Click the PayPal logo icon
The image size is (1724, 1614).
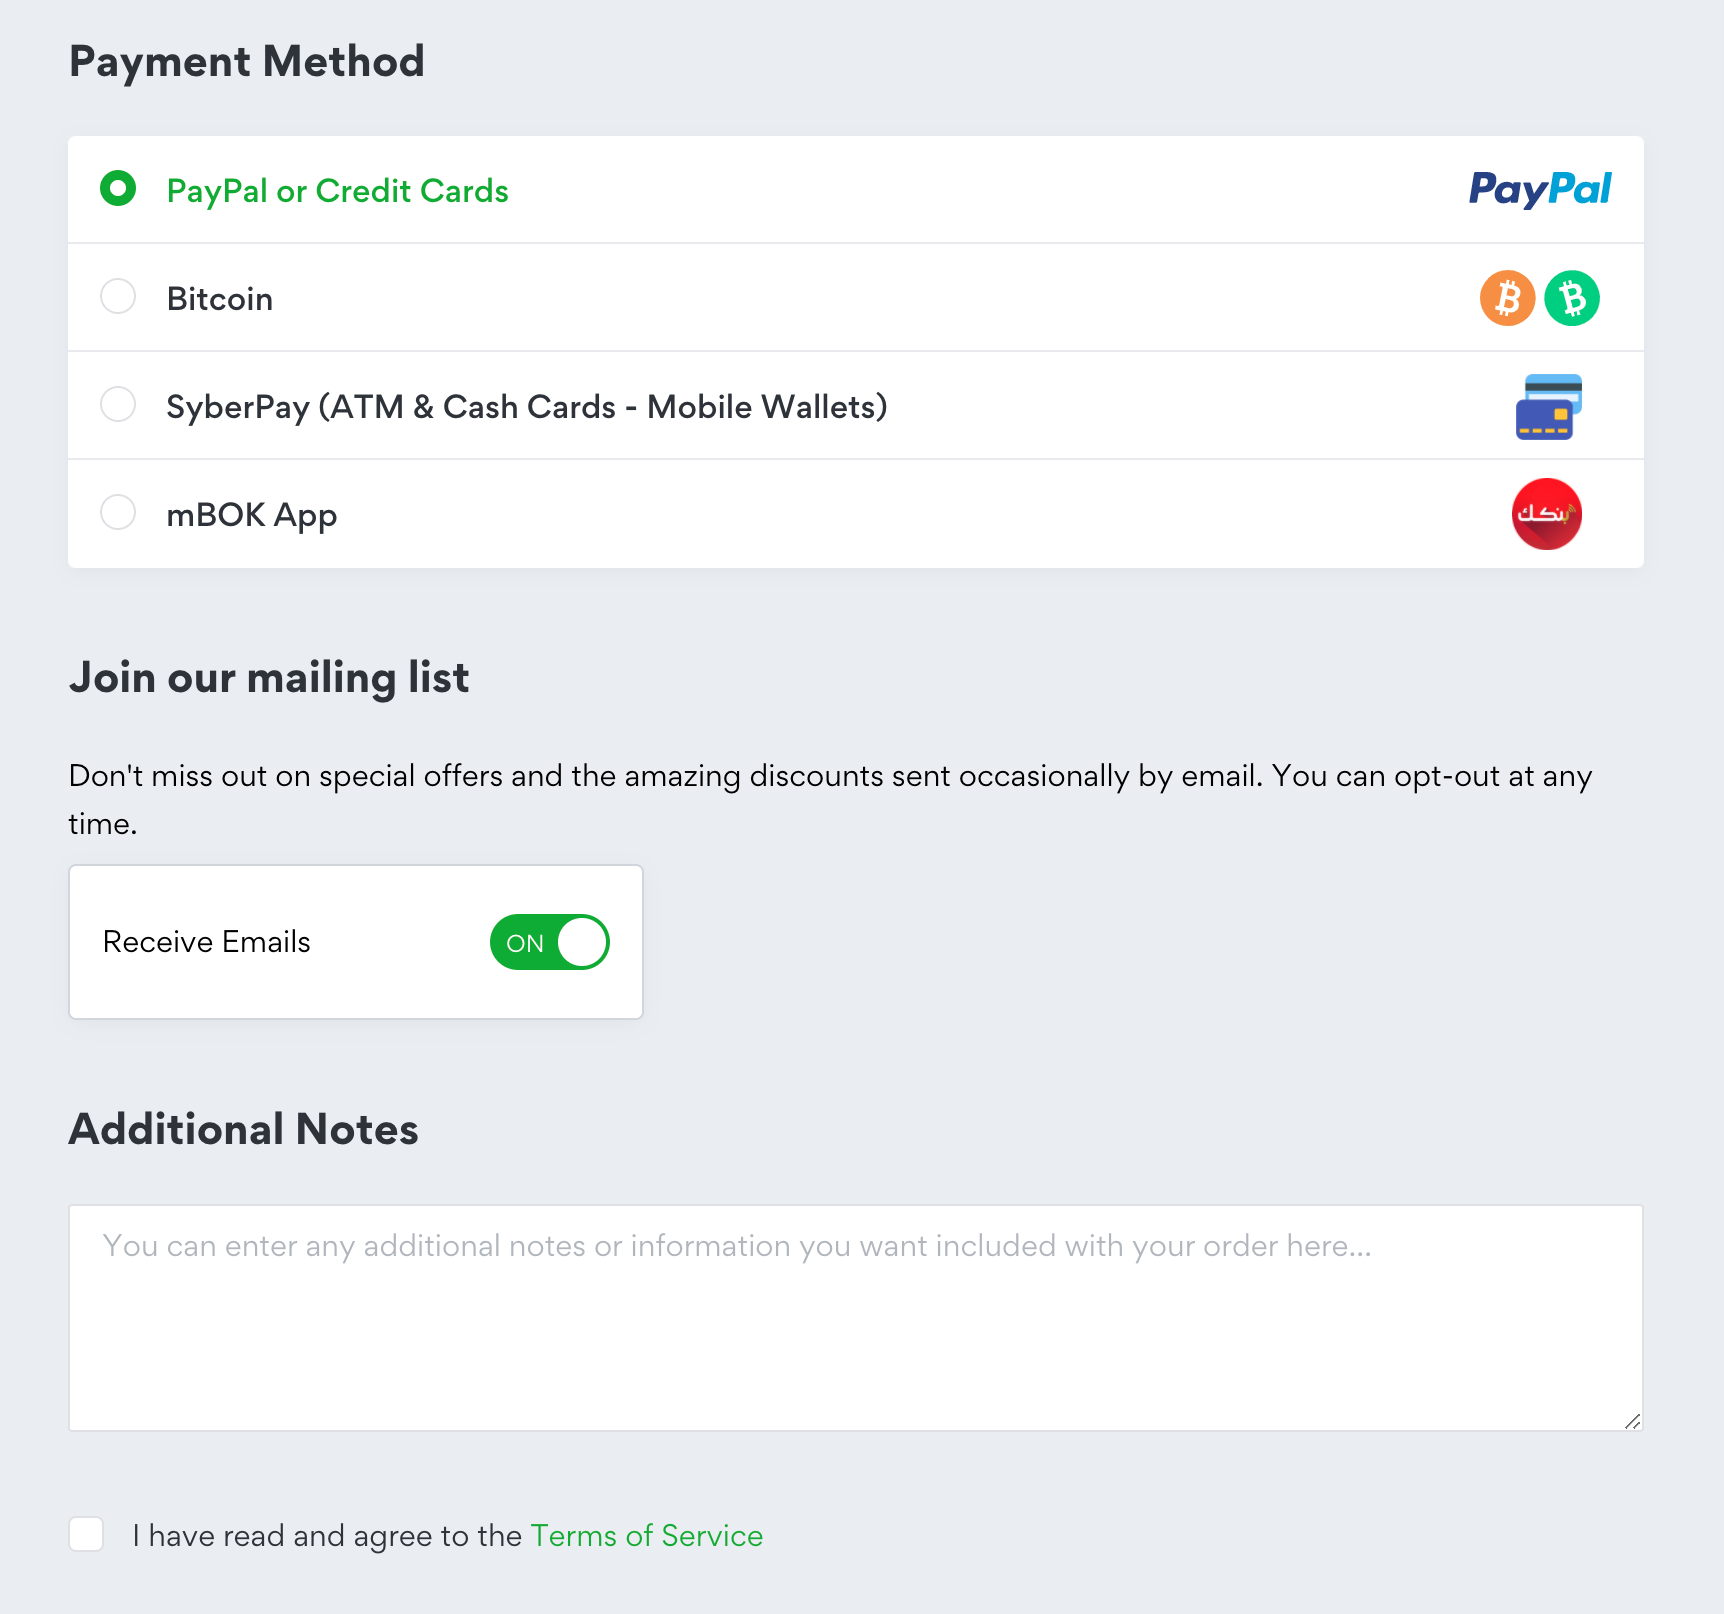(1540, 189)
